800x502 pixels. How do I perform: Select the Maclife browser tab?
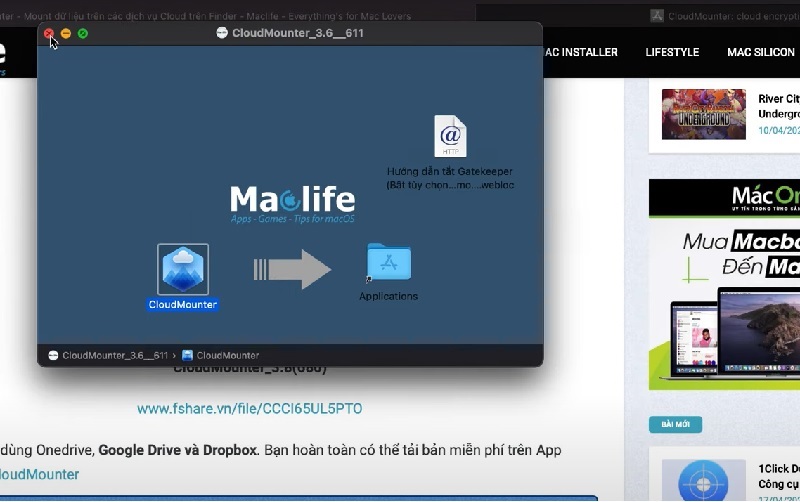(x=205, y=16)
